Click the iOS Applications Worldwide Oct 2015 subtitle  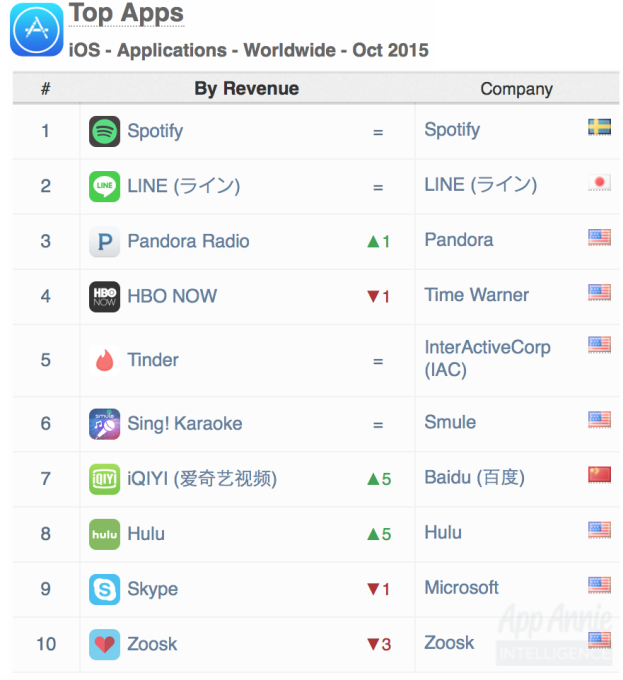pyautogui.click(x=248, y=50)
